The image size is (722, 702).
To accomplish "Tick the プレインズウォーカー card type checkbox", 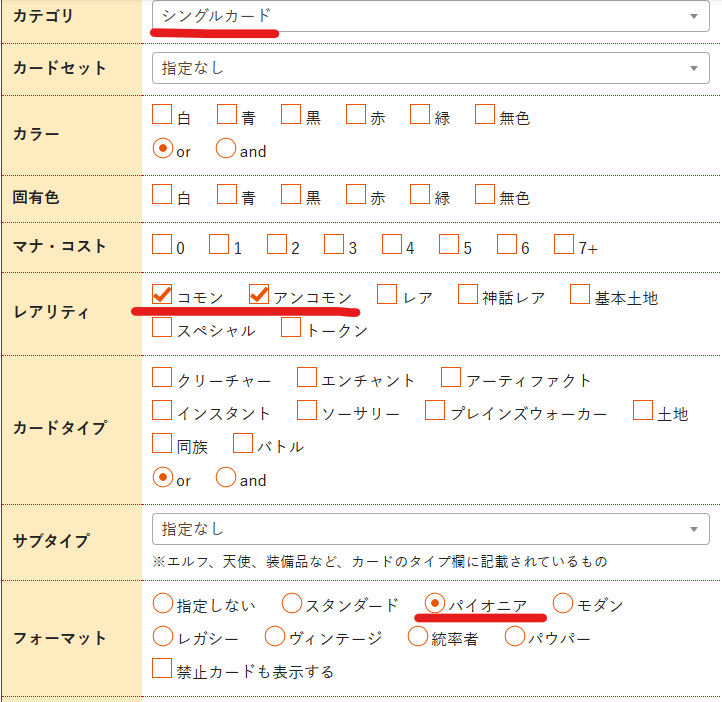I will tap(435, 411).
